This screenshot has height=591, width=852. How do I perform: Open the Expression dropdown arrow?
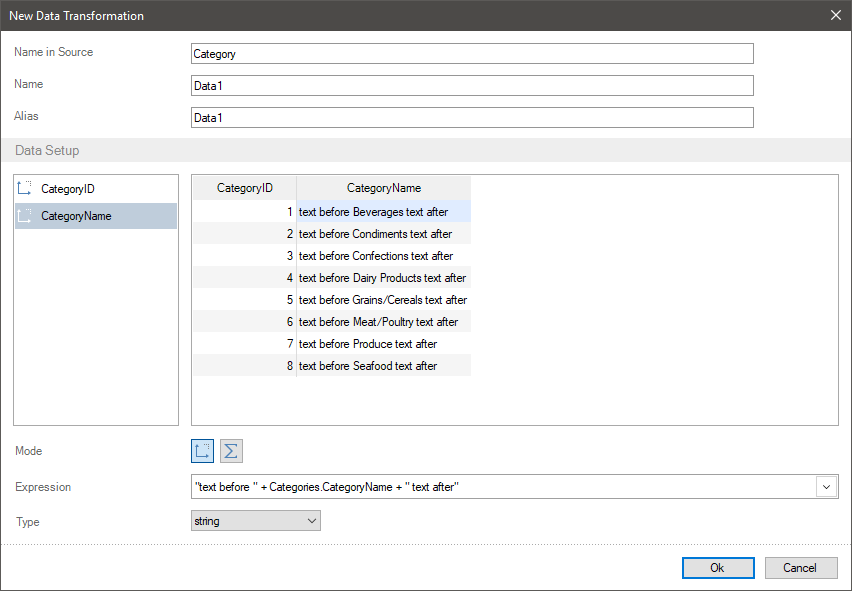(x=827, y=487)
